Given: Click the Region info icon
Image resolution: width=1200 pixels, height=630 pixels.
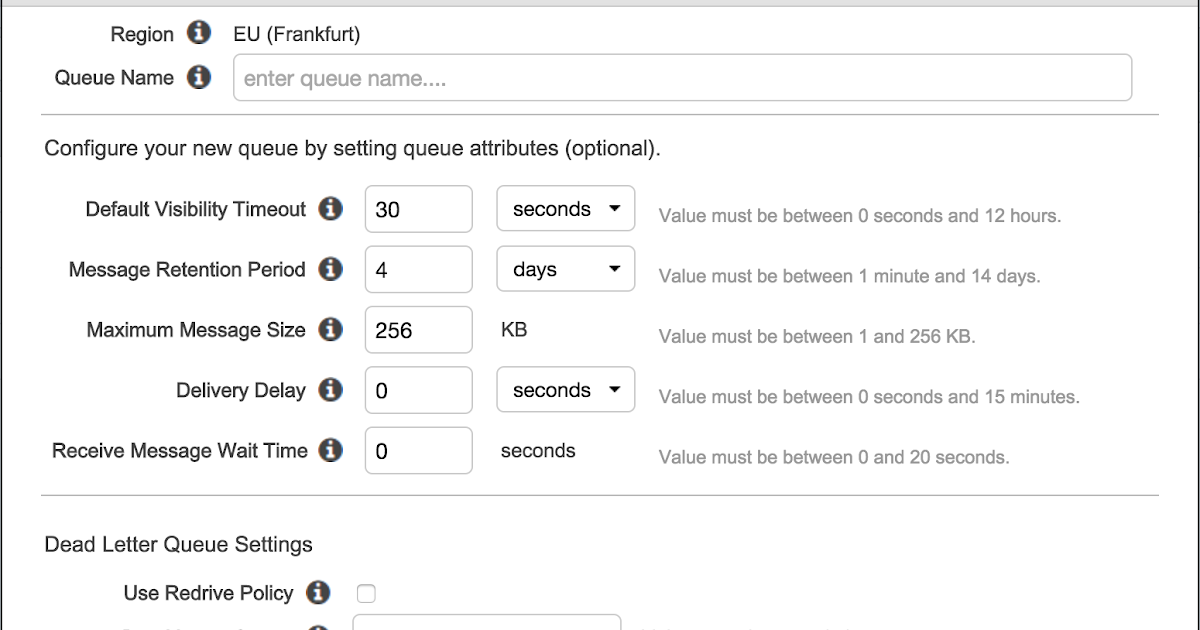Looking at the screenshot, I should tap(199, 33).
